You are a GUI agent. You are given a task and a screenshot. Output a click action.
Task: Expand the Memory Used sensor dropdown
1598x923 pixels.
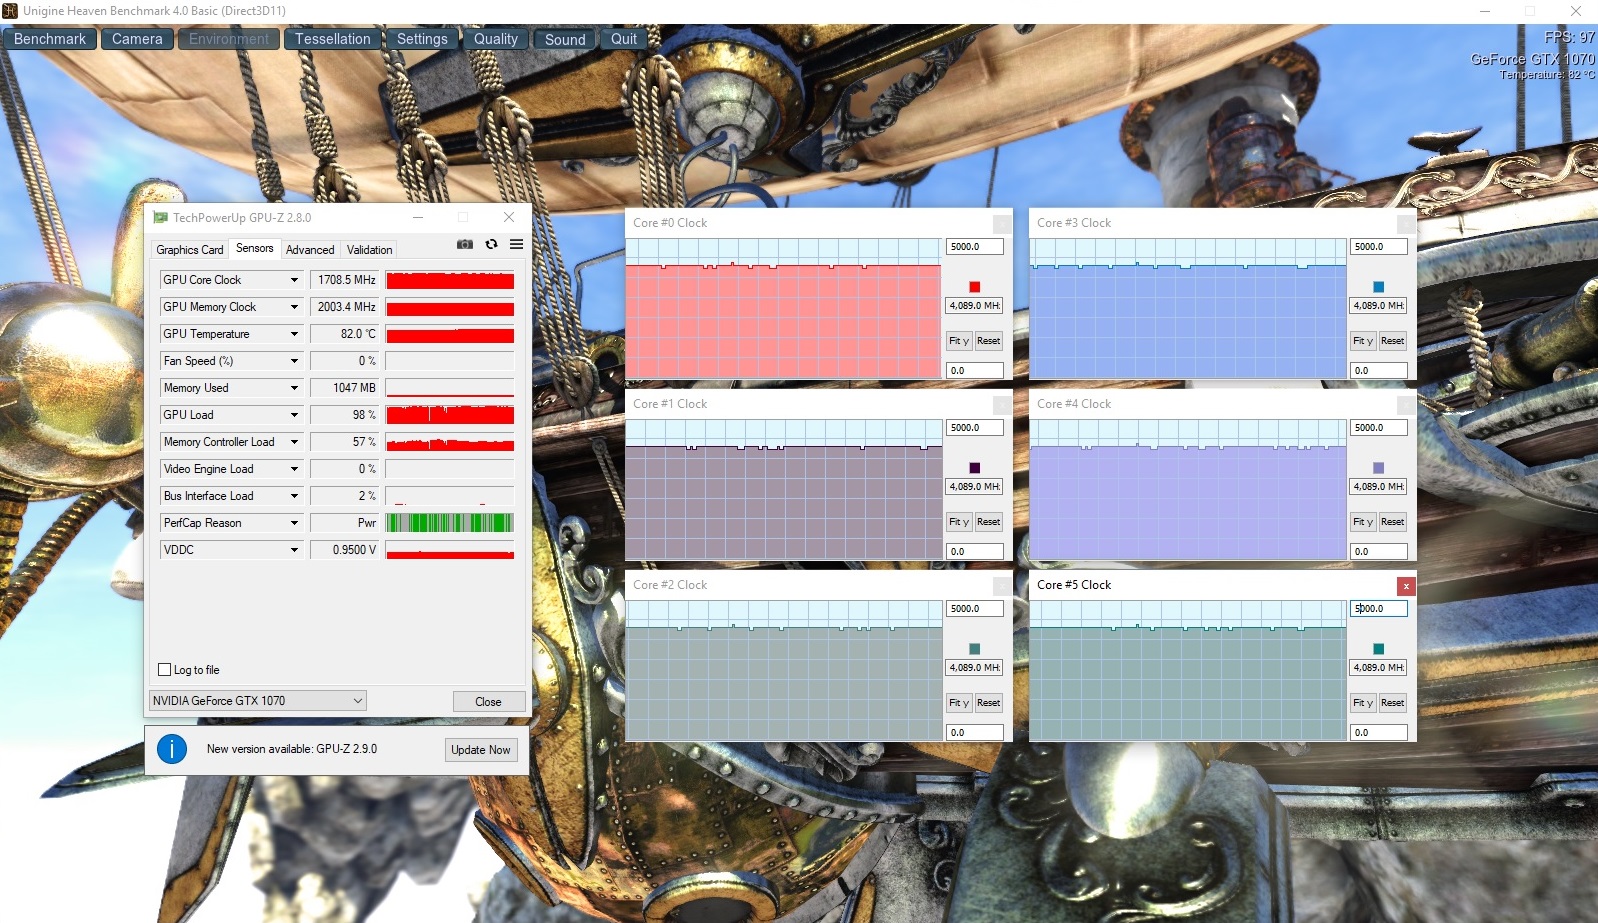click(x=294, y=388)
